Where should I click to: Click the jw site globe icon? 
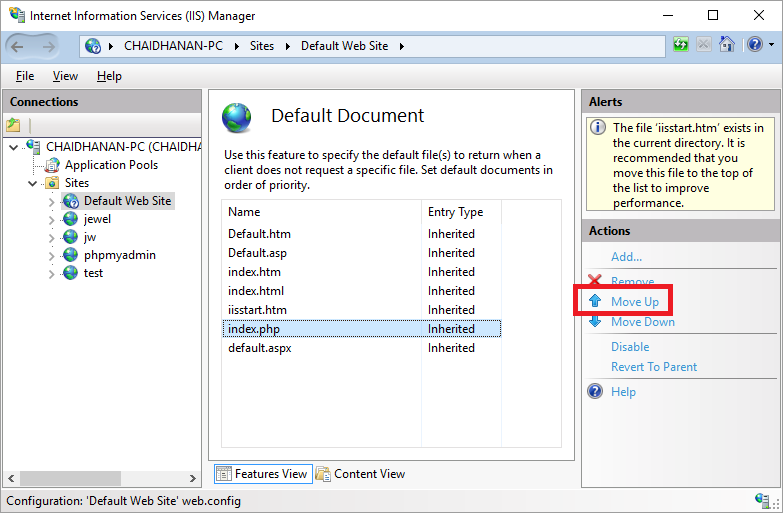pos(70,237)
